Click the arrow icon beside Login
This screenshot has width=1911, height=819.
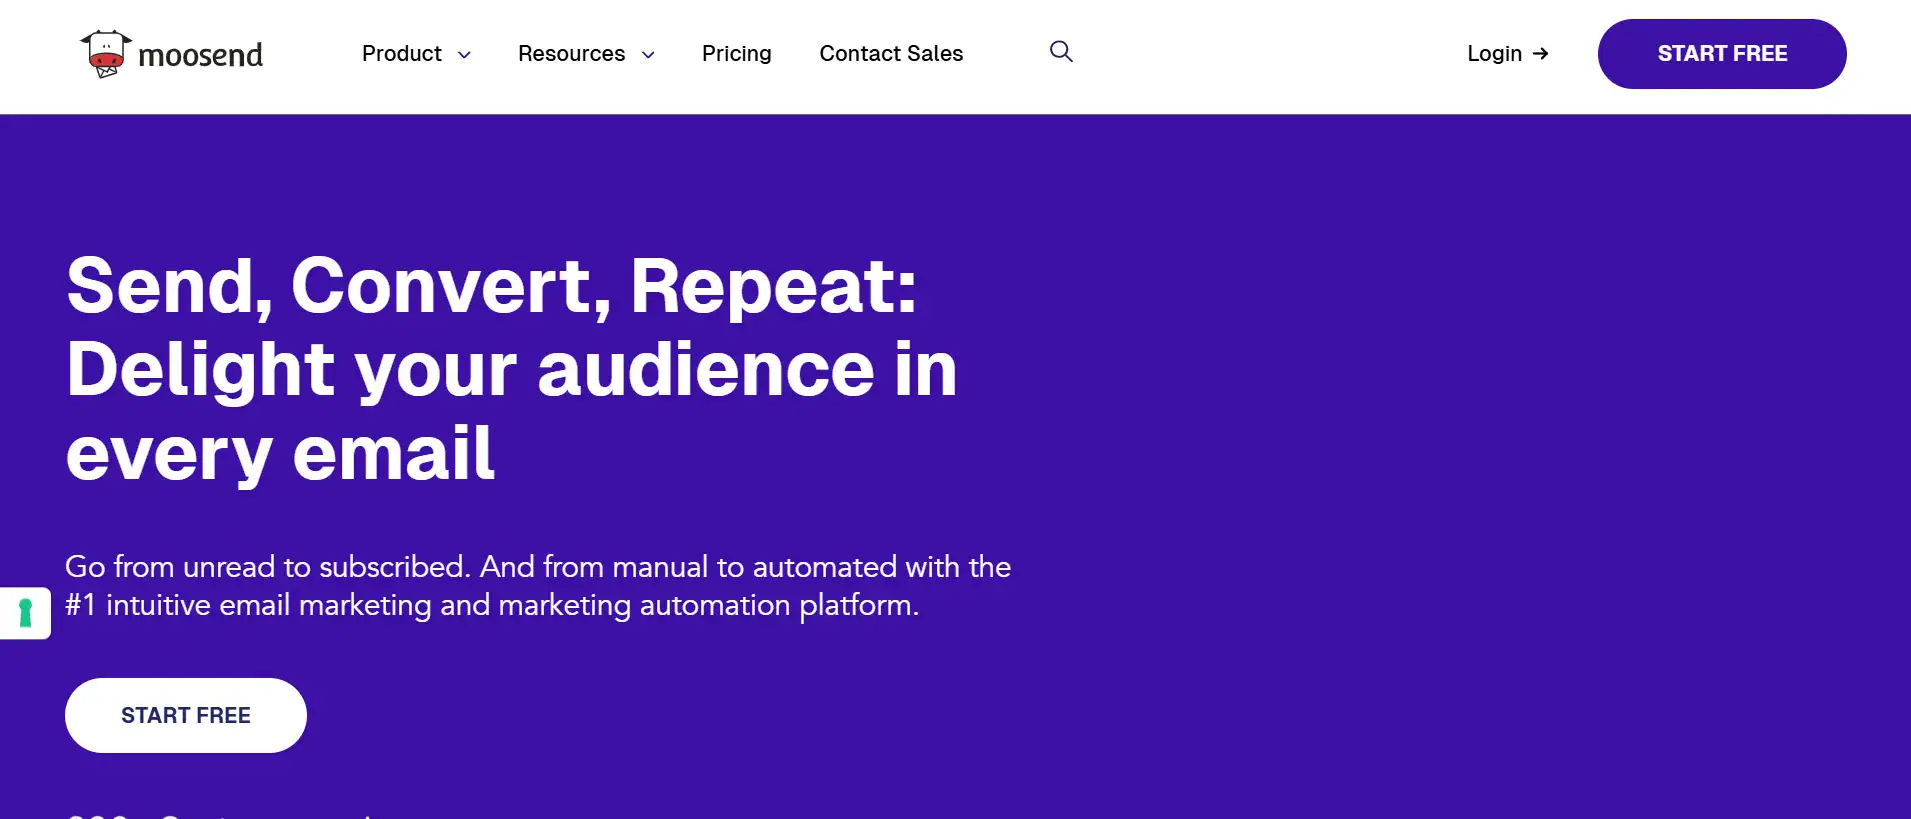tap(1541, 54)
